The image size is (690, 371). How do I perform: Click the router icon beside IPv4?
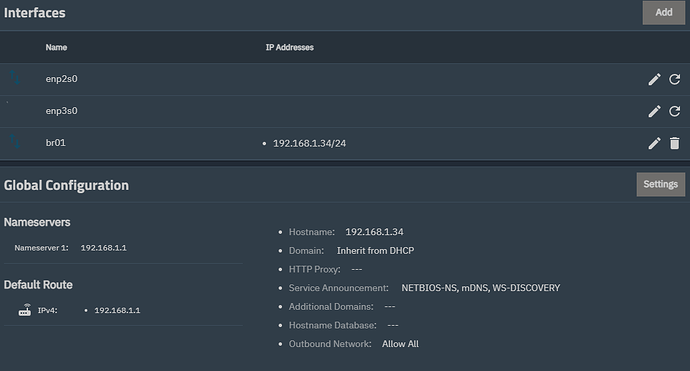pyautogui.click(x=25, y=310)
